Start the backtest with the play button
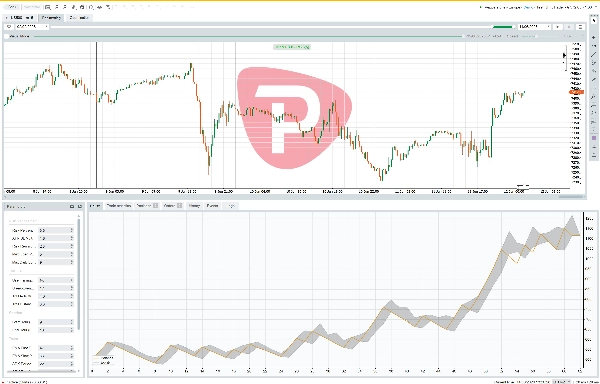This screenshot has height=384, width=600. pos(558,27)
